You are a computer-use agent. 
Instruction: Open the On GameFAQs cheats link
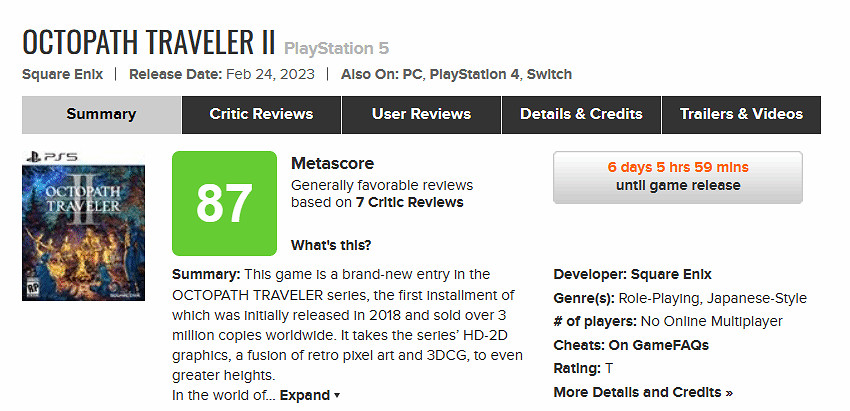660,345
